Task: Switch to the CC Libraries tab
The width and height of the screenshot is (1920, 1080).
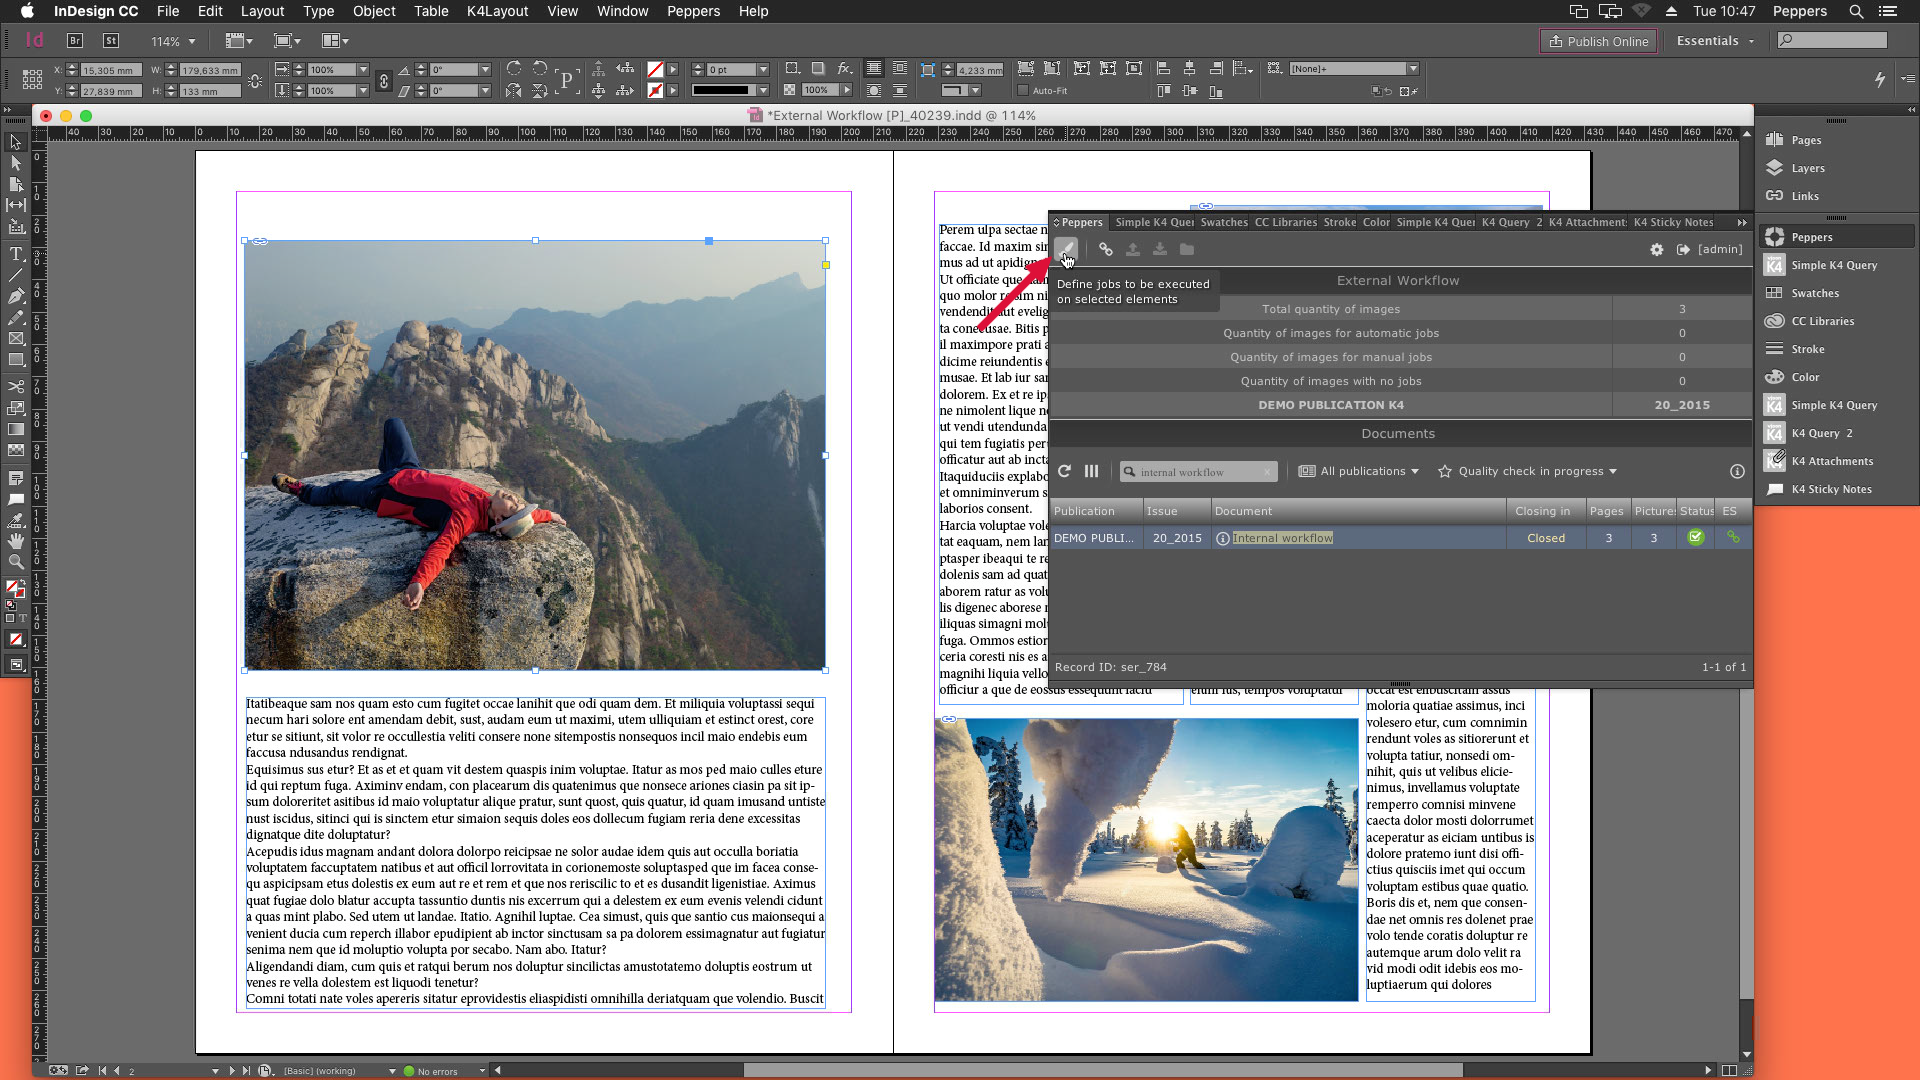Action: click(1285, 222)
